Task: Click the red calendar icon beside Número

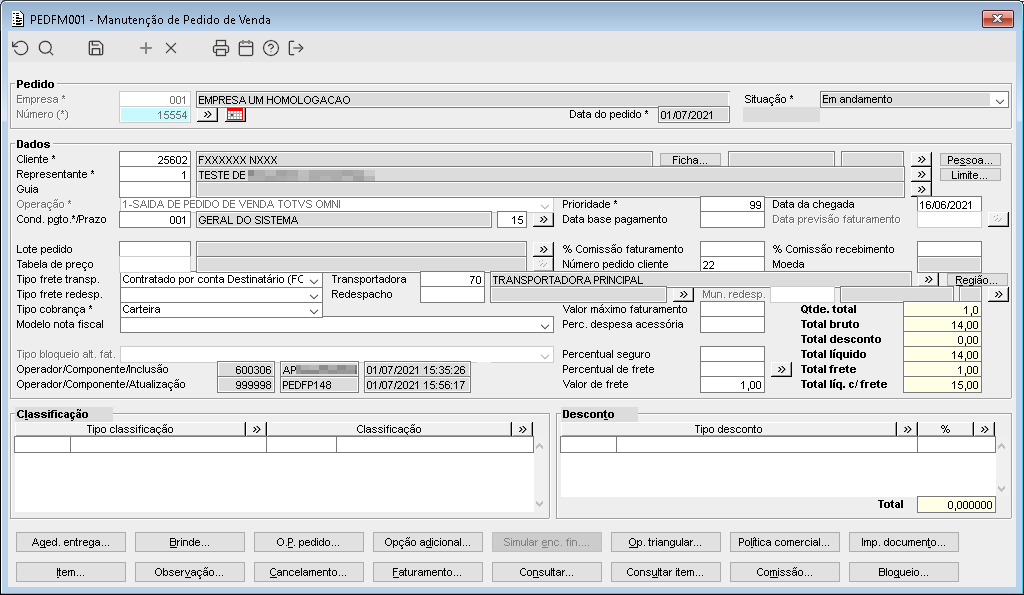Action: click(x=235, y=114)
